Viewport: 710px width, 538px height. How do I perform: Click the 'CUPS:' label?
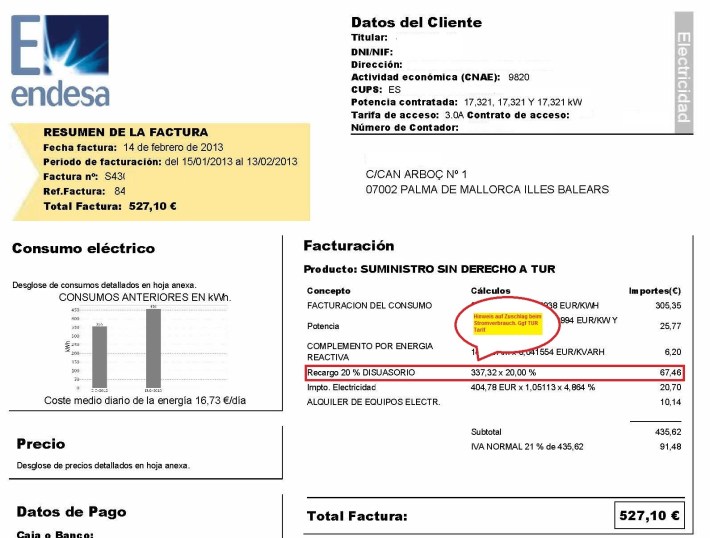[x=367, y=90]
